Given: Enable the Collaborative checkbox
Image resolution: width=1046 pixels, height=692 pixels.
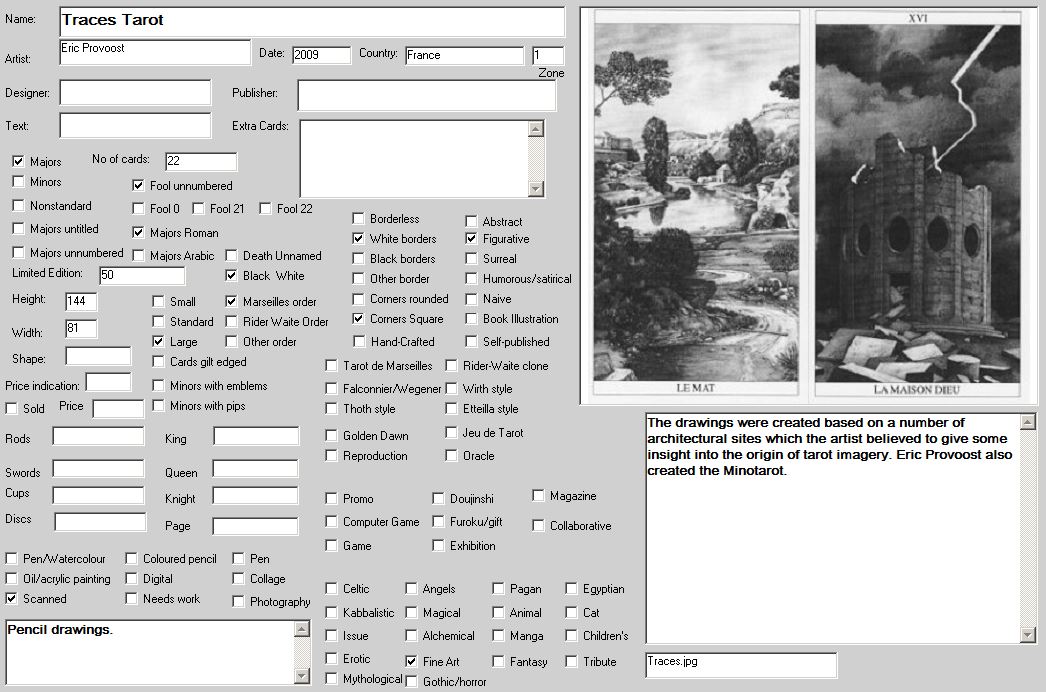Looking at the screenshot, I should pos(538,526).
